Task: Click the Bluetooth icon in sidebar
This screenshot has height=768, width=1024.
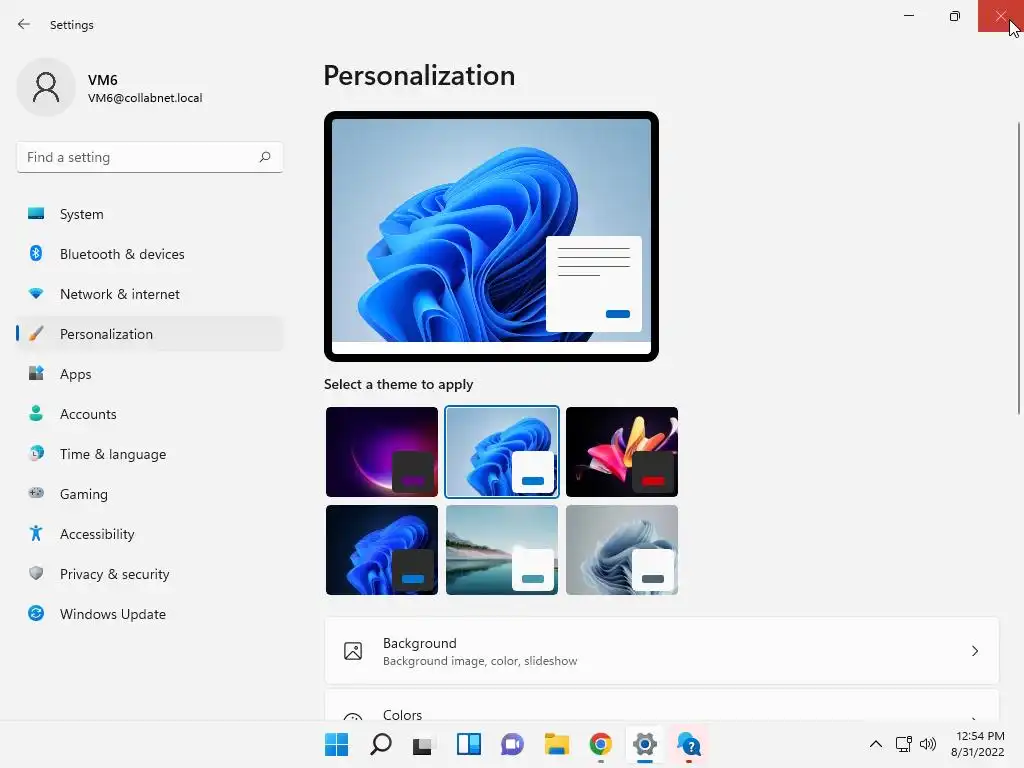Action: tap(36, 253)
